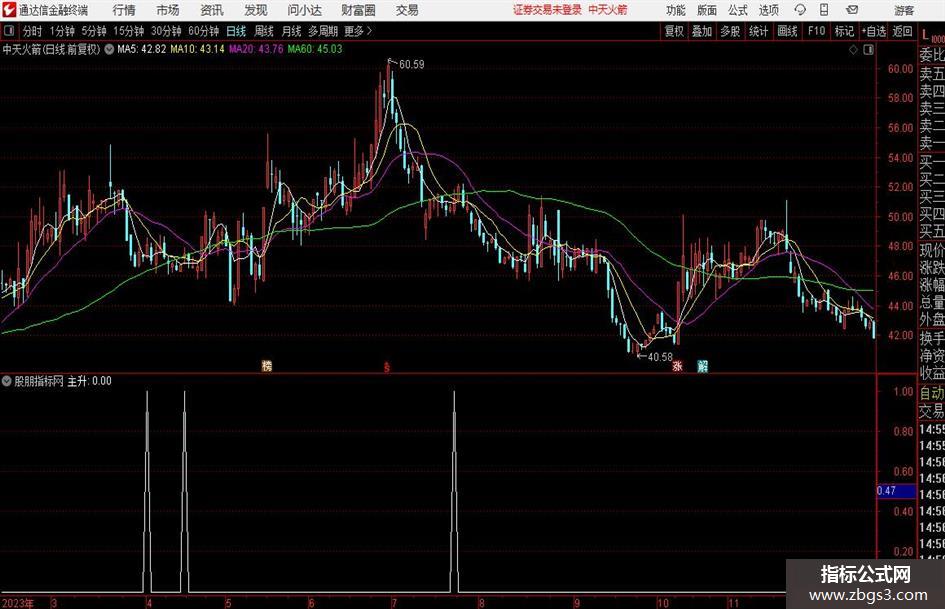Click the 40.58 low price label
Image resolution: width=945 pixels, height=609 pixels.
tap(660, 357)
